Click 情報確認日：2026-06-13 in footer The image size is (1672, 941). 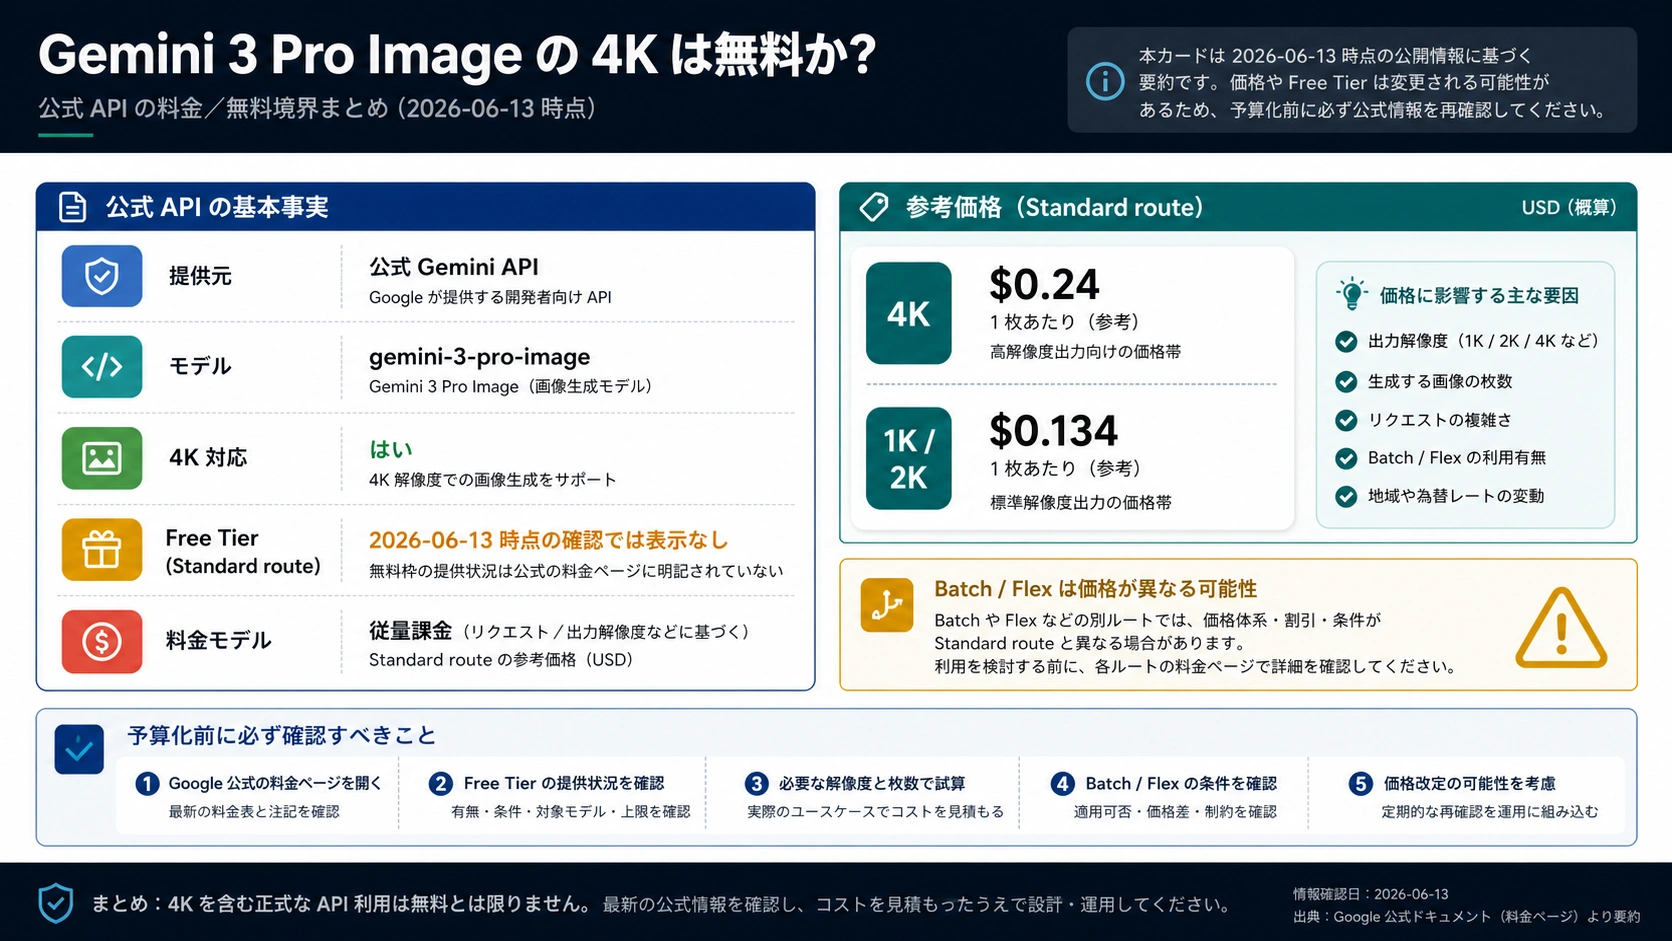(1370, 894)
